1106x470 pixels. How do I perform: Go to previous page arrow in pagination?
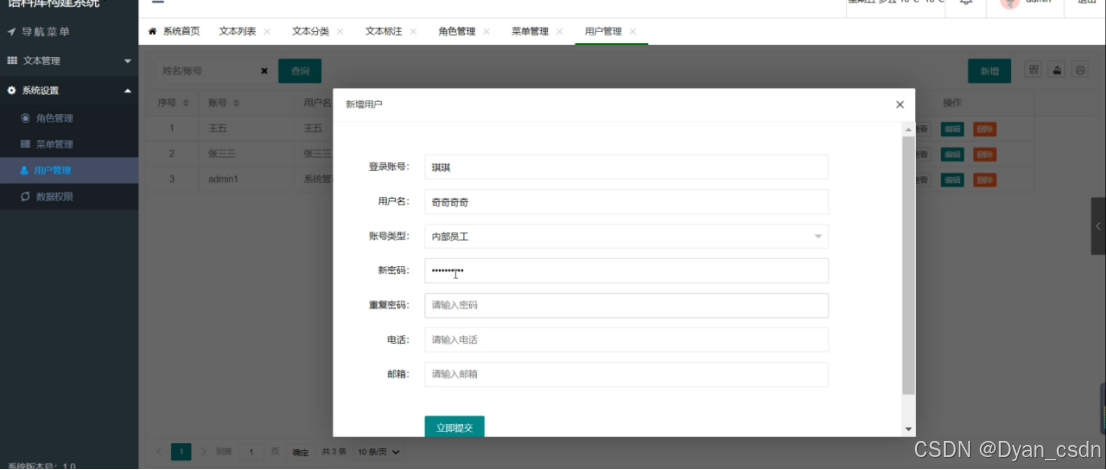[159, 452]
